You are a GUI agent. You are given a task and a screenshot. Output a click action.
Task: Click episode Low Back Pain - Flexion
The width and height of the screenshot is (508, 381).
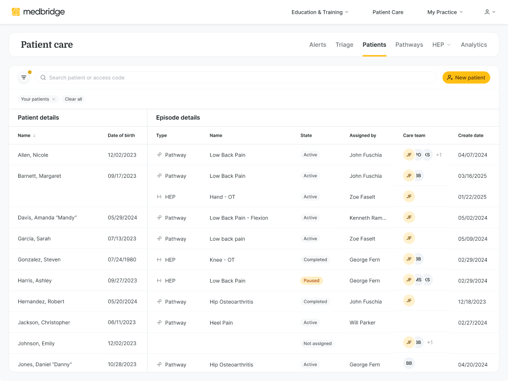239,218
